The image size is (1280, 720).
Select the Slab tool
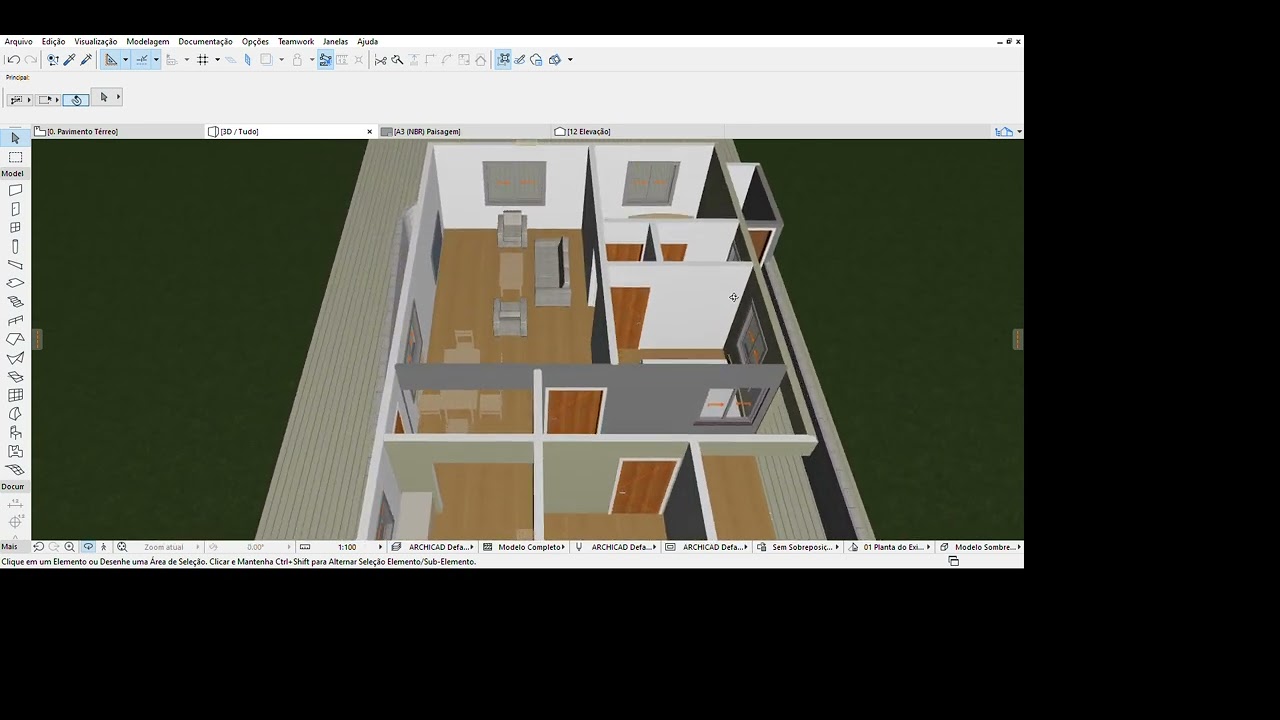[15, 283]
